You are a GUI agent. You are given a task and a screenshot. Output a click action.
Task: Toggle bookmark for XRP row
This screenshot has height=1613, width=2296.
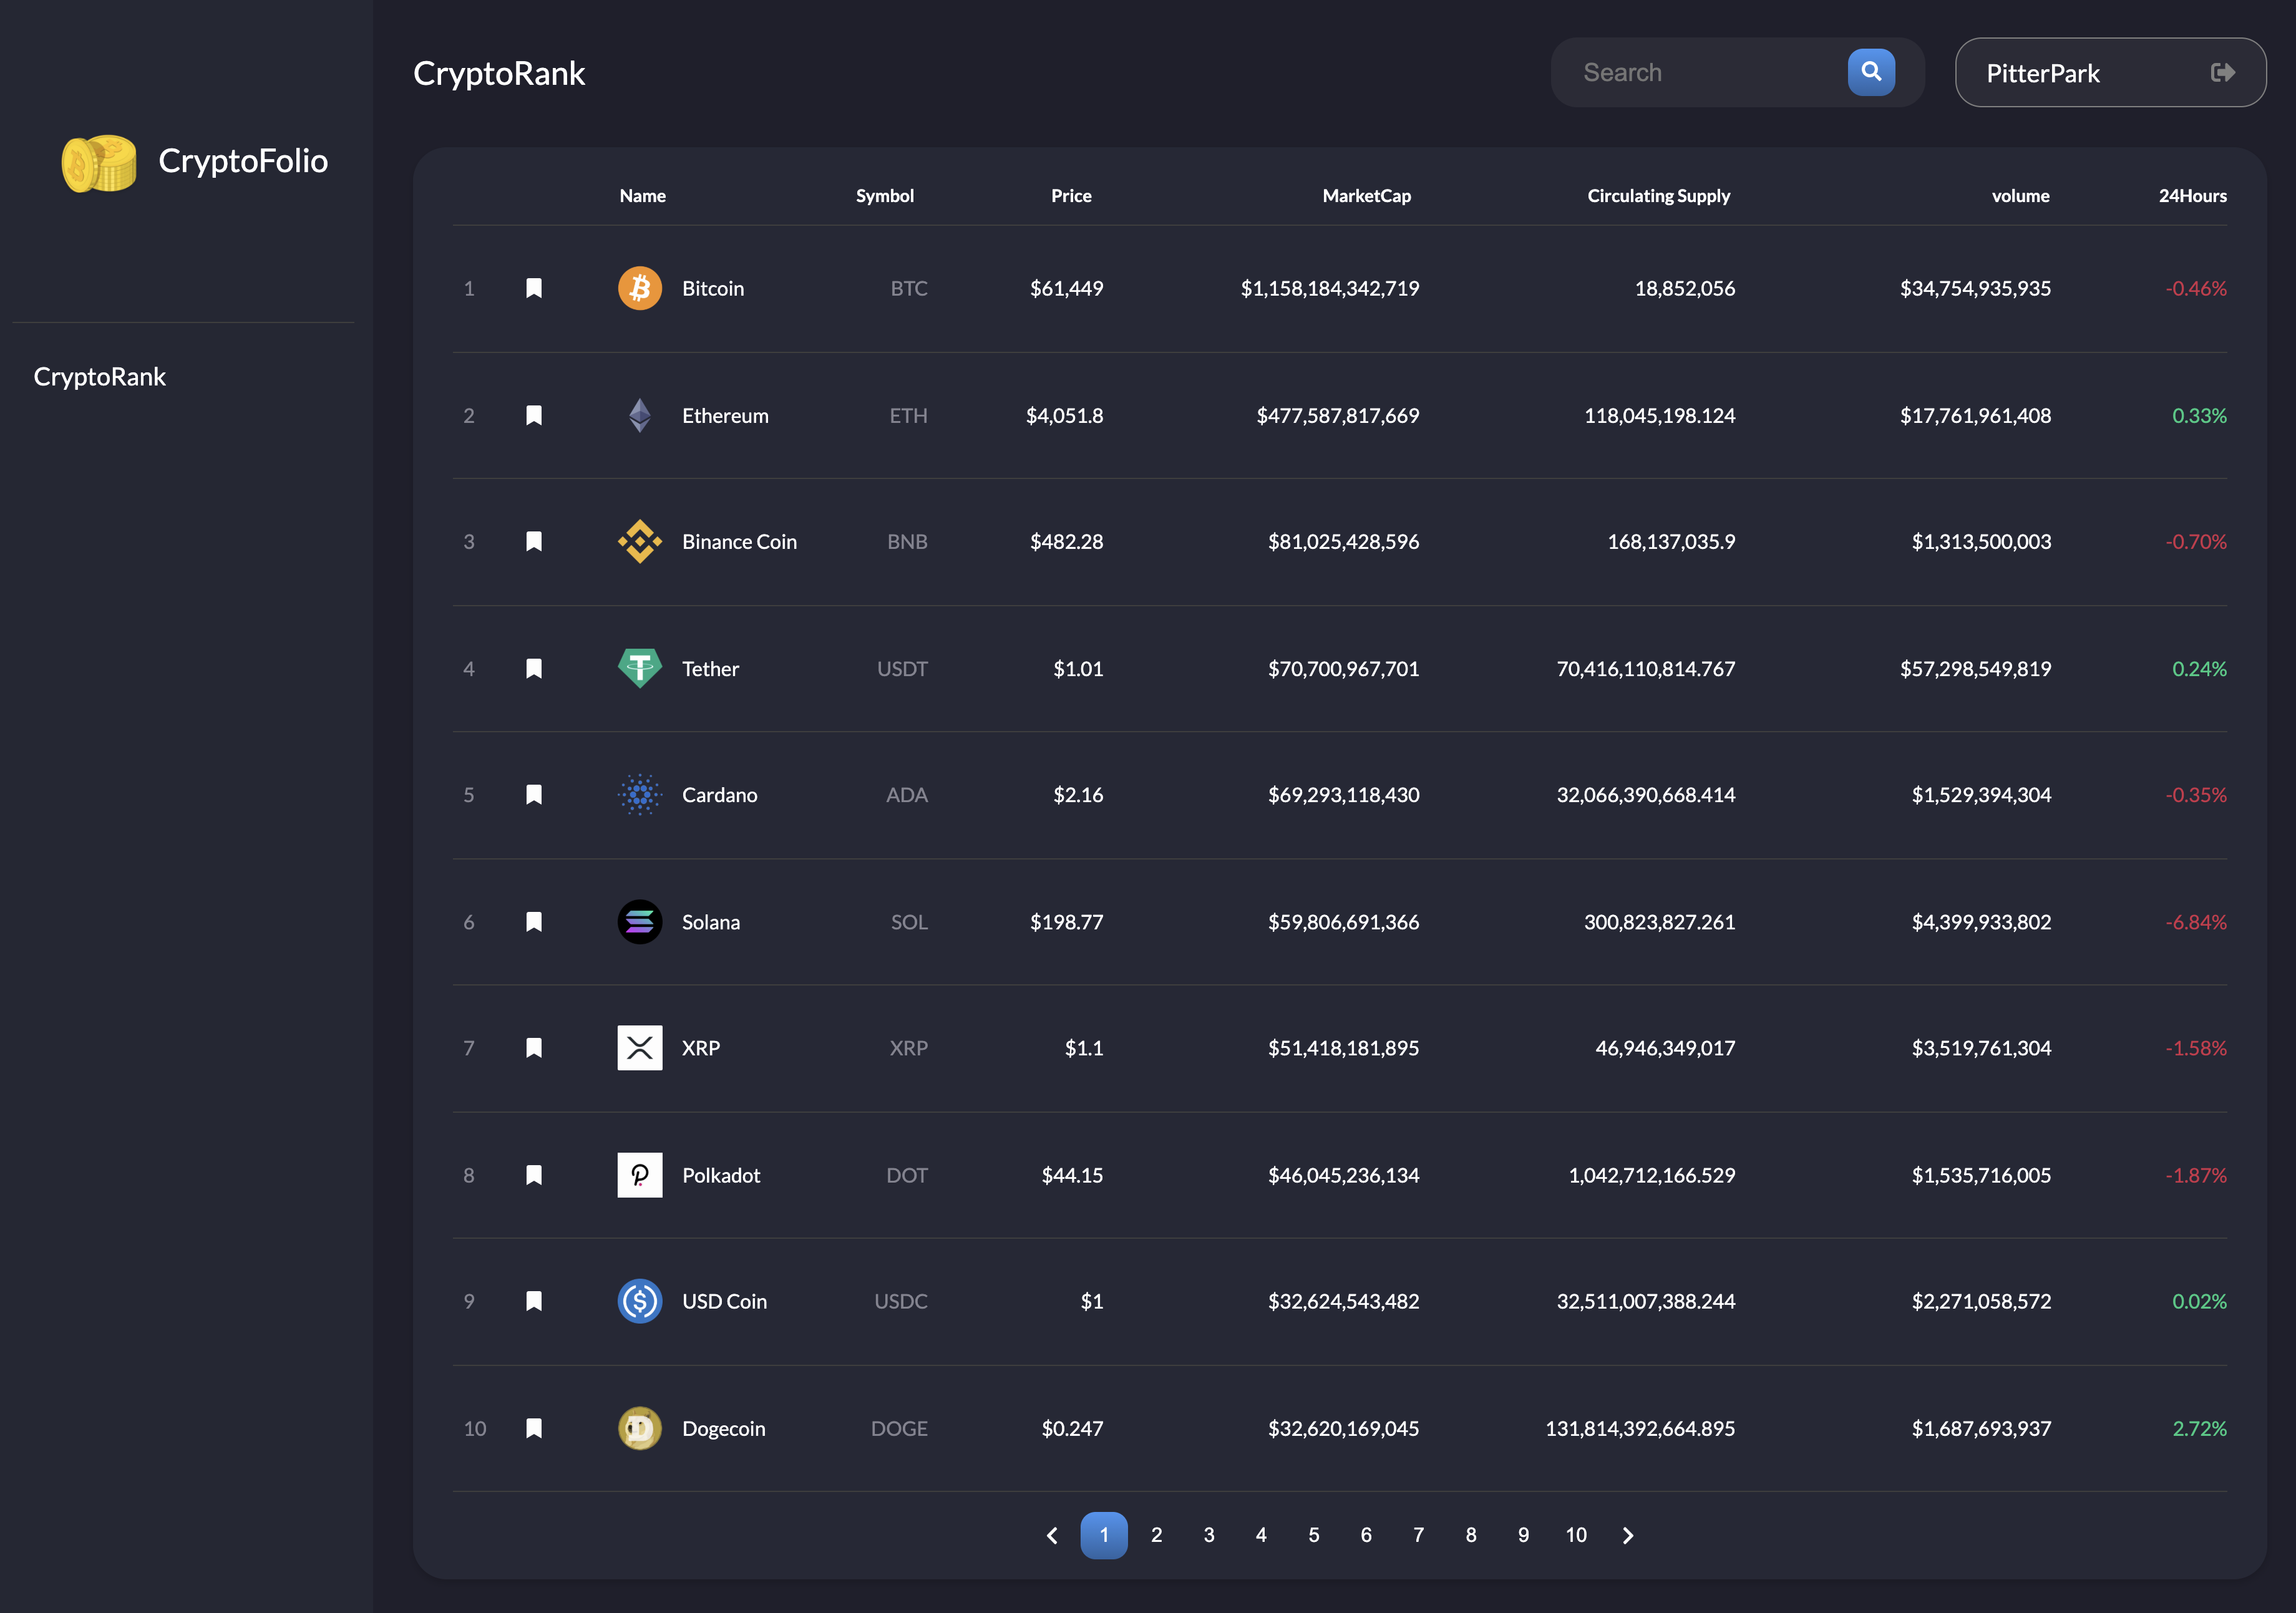534,1048
